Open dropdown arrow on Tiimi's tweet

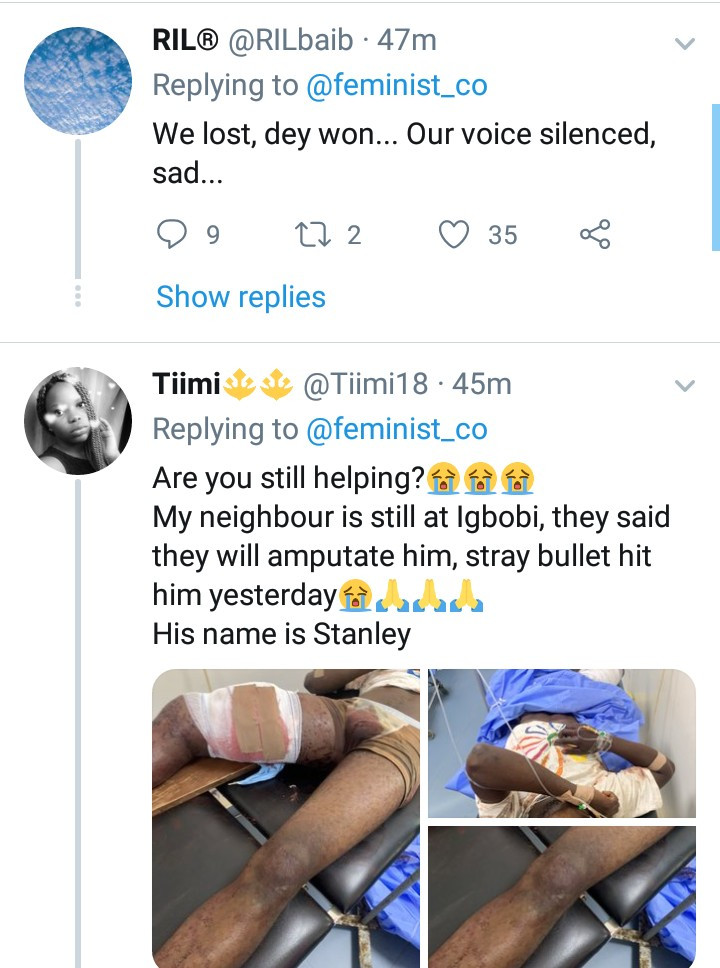point(685,386)
